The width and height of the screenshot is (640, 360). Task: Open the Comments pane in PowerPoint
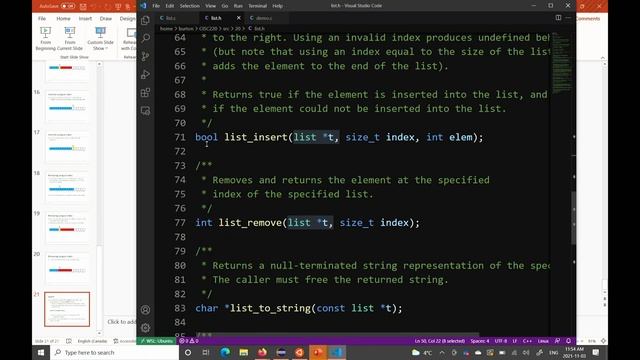click(589, 19)
